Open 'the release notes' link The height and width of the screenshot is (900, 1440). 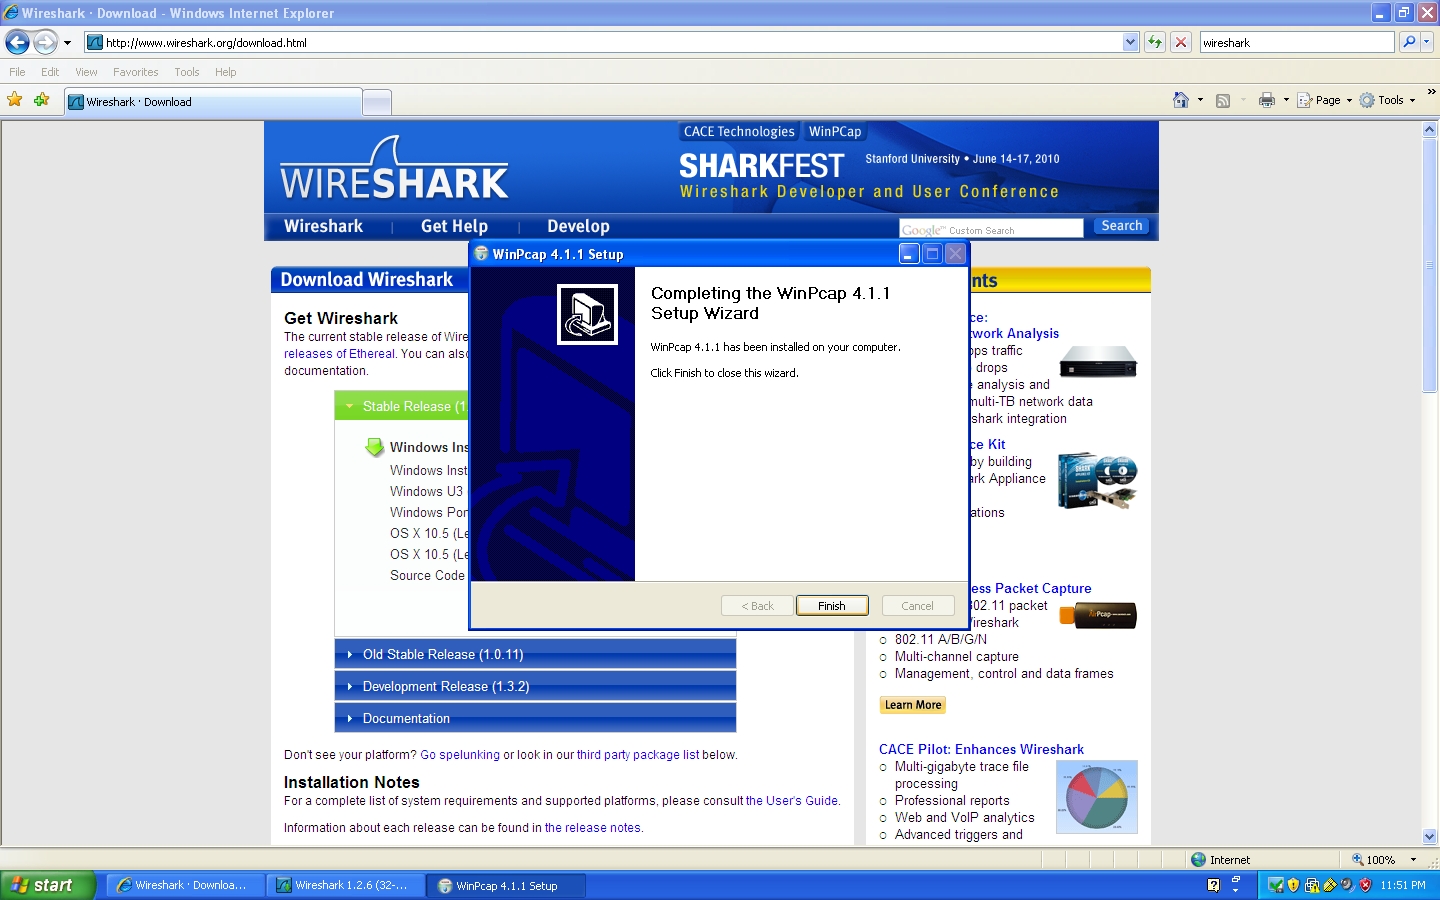593,828
